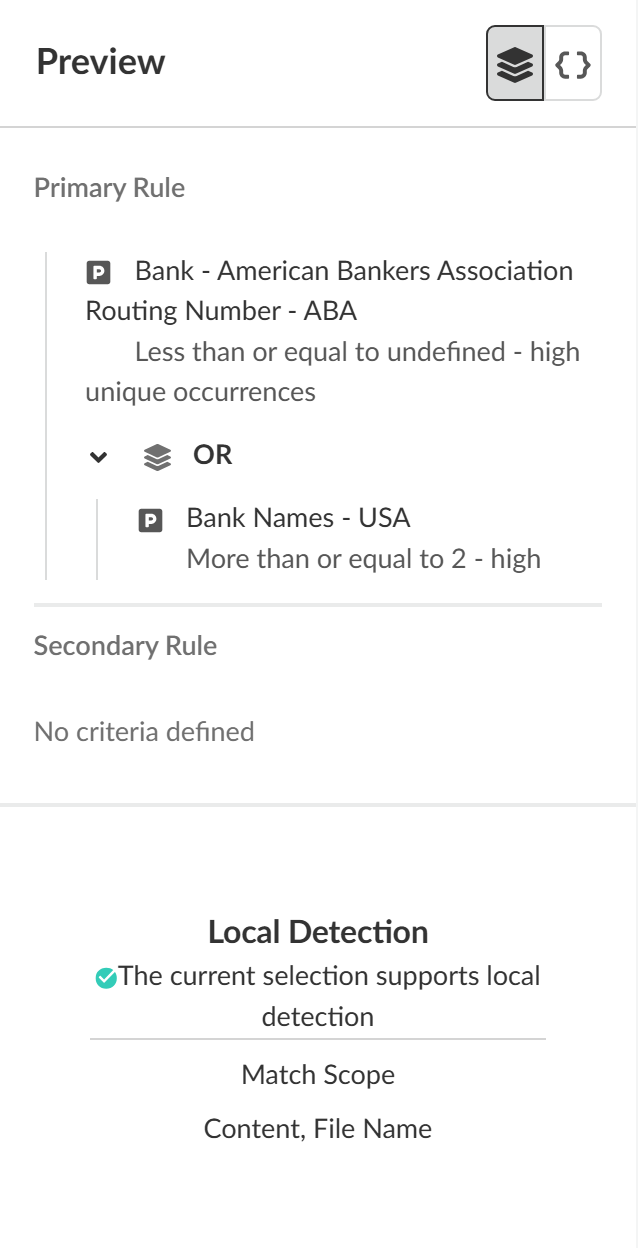
Task: Click the OR group layers icon
Action: [x=157, y=457]
